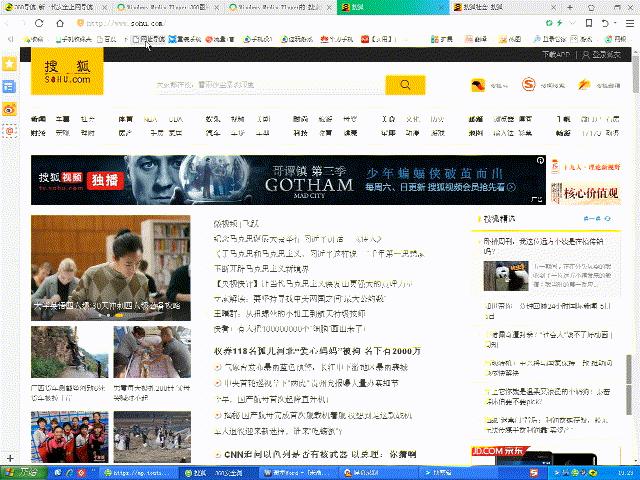
Task: Open the mountain cliff road thumbnail
Action: pos(69,351)
